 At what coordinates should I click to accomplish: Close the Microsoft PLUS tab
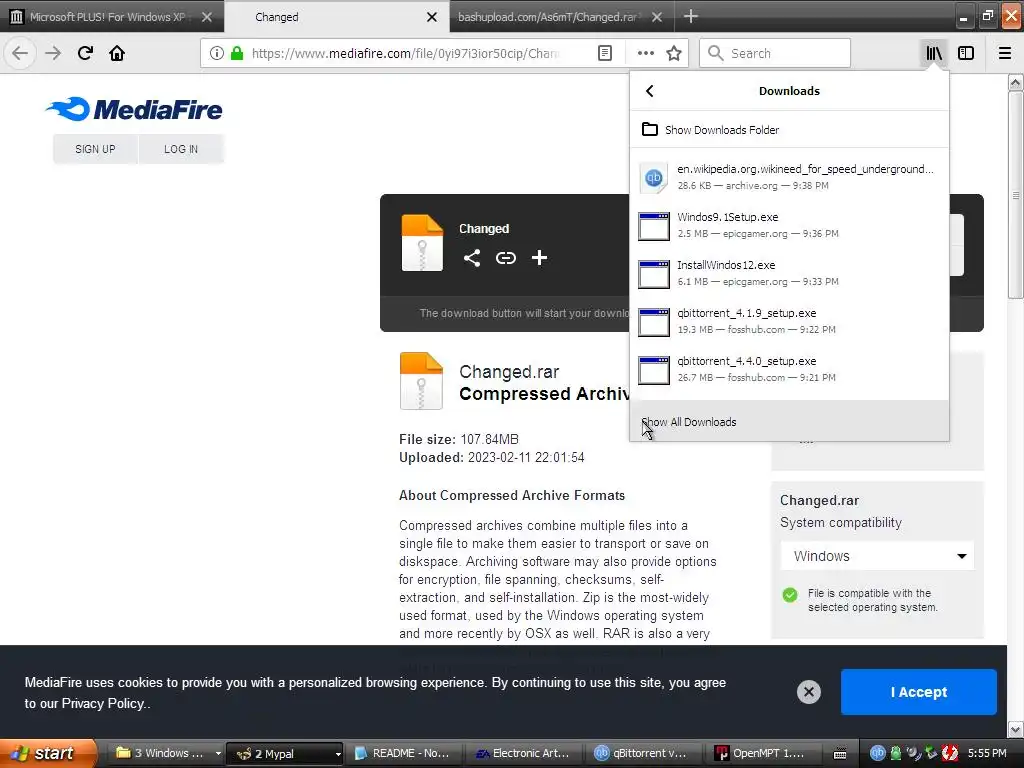[x=206, y=17]
